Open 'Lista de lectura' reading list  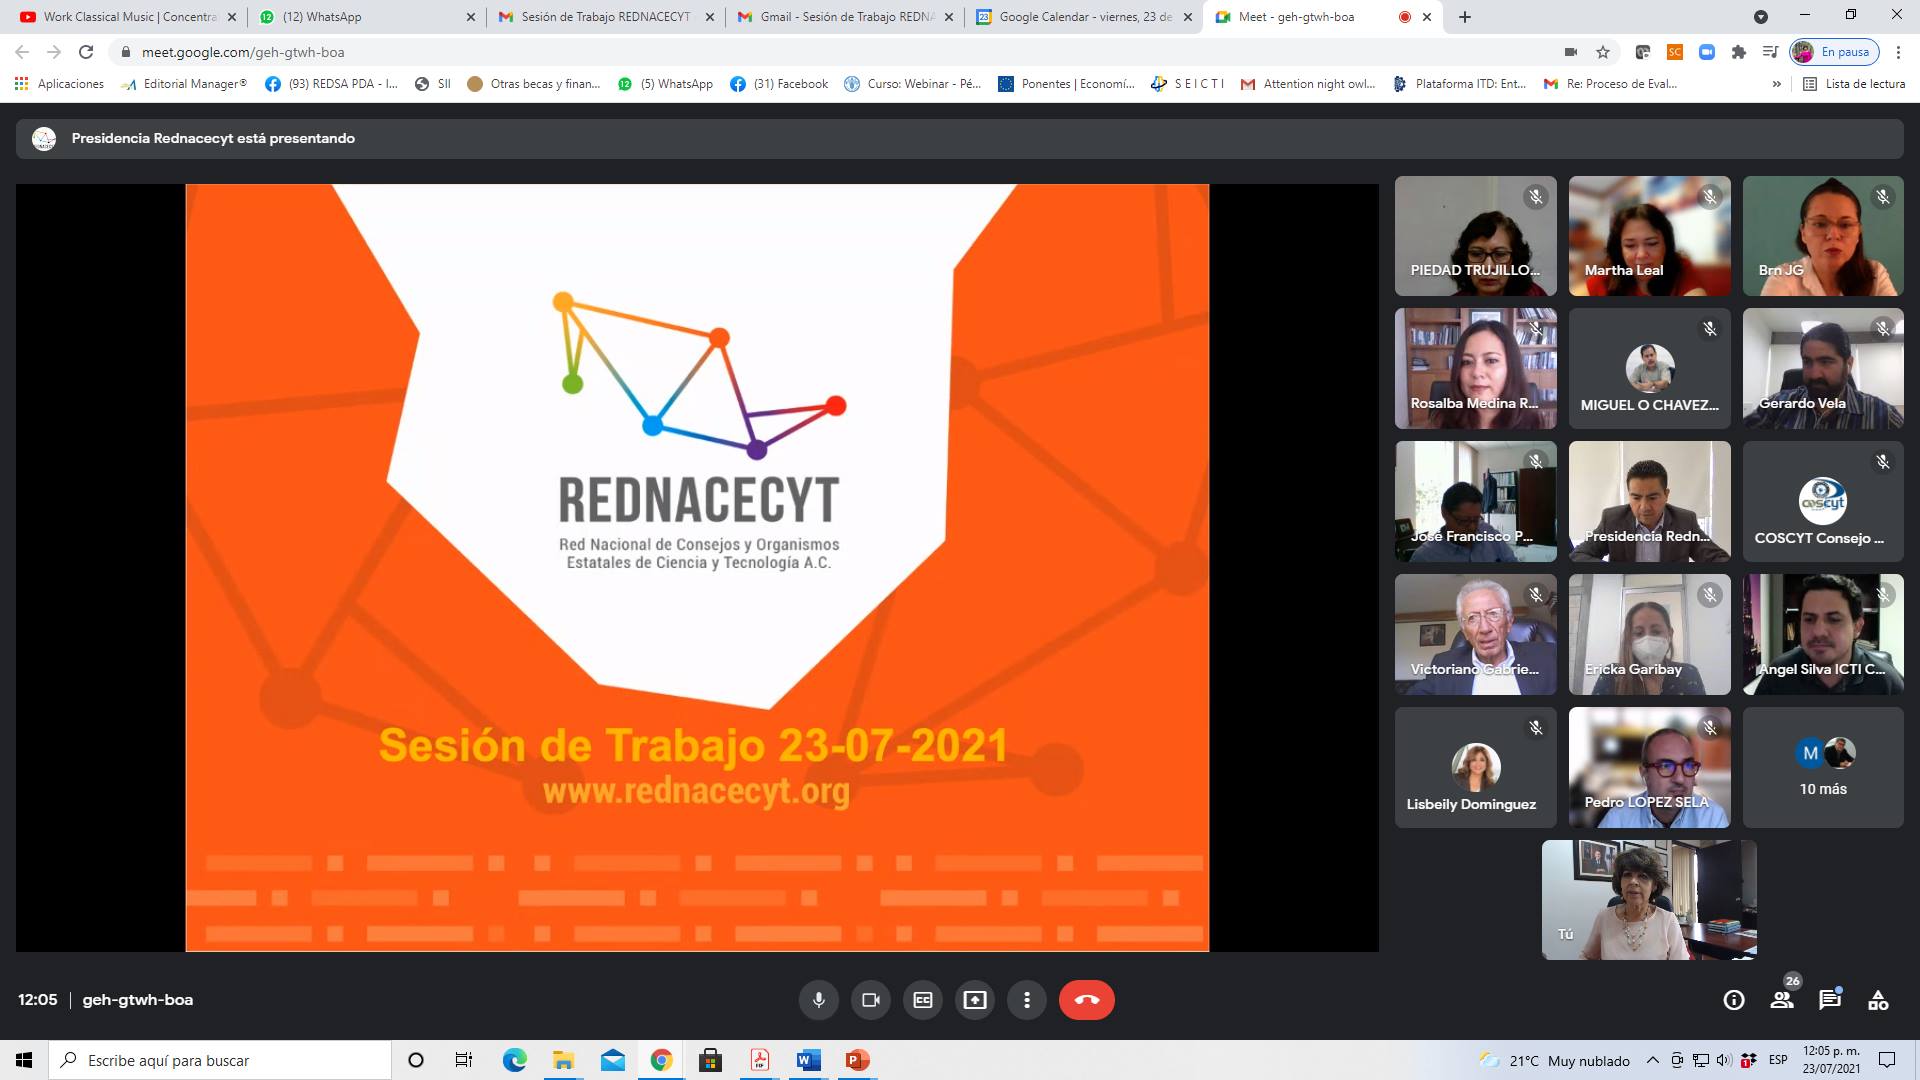[x=1854, y=84]
